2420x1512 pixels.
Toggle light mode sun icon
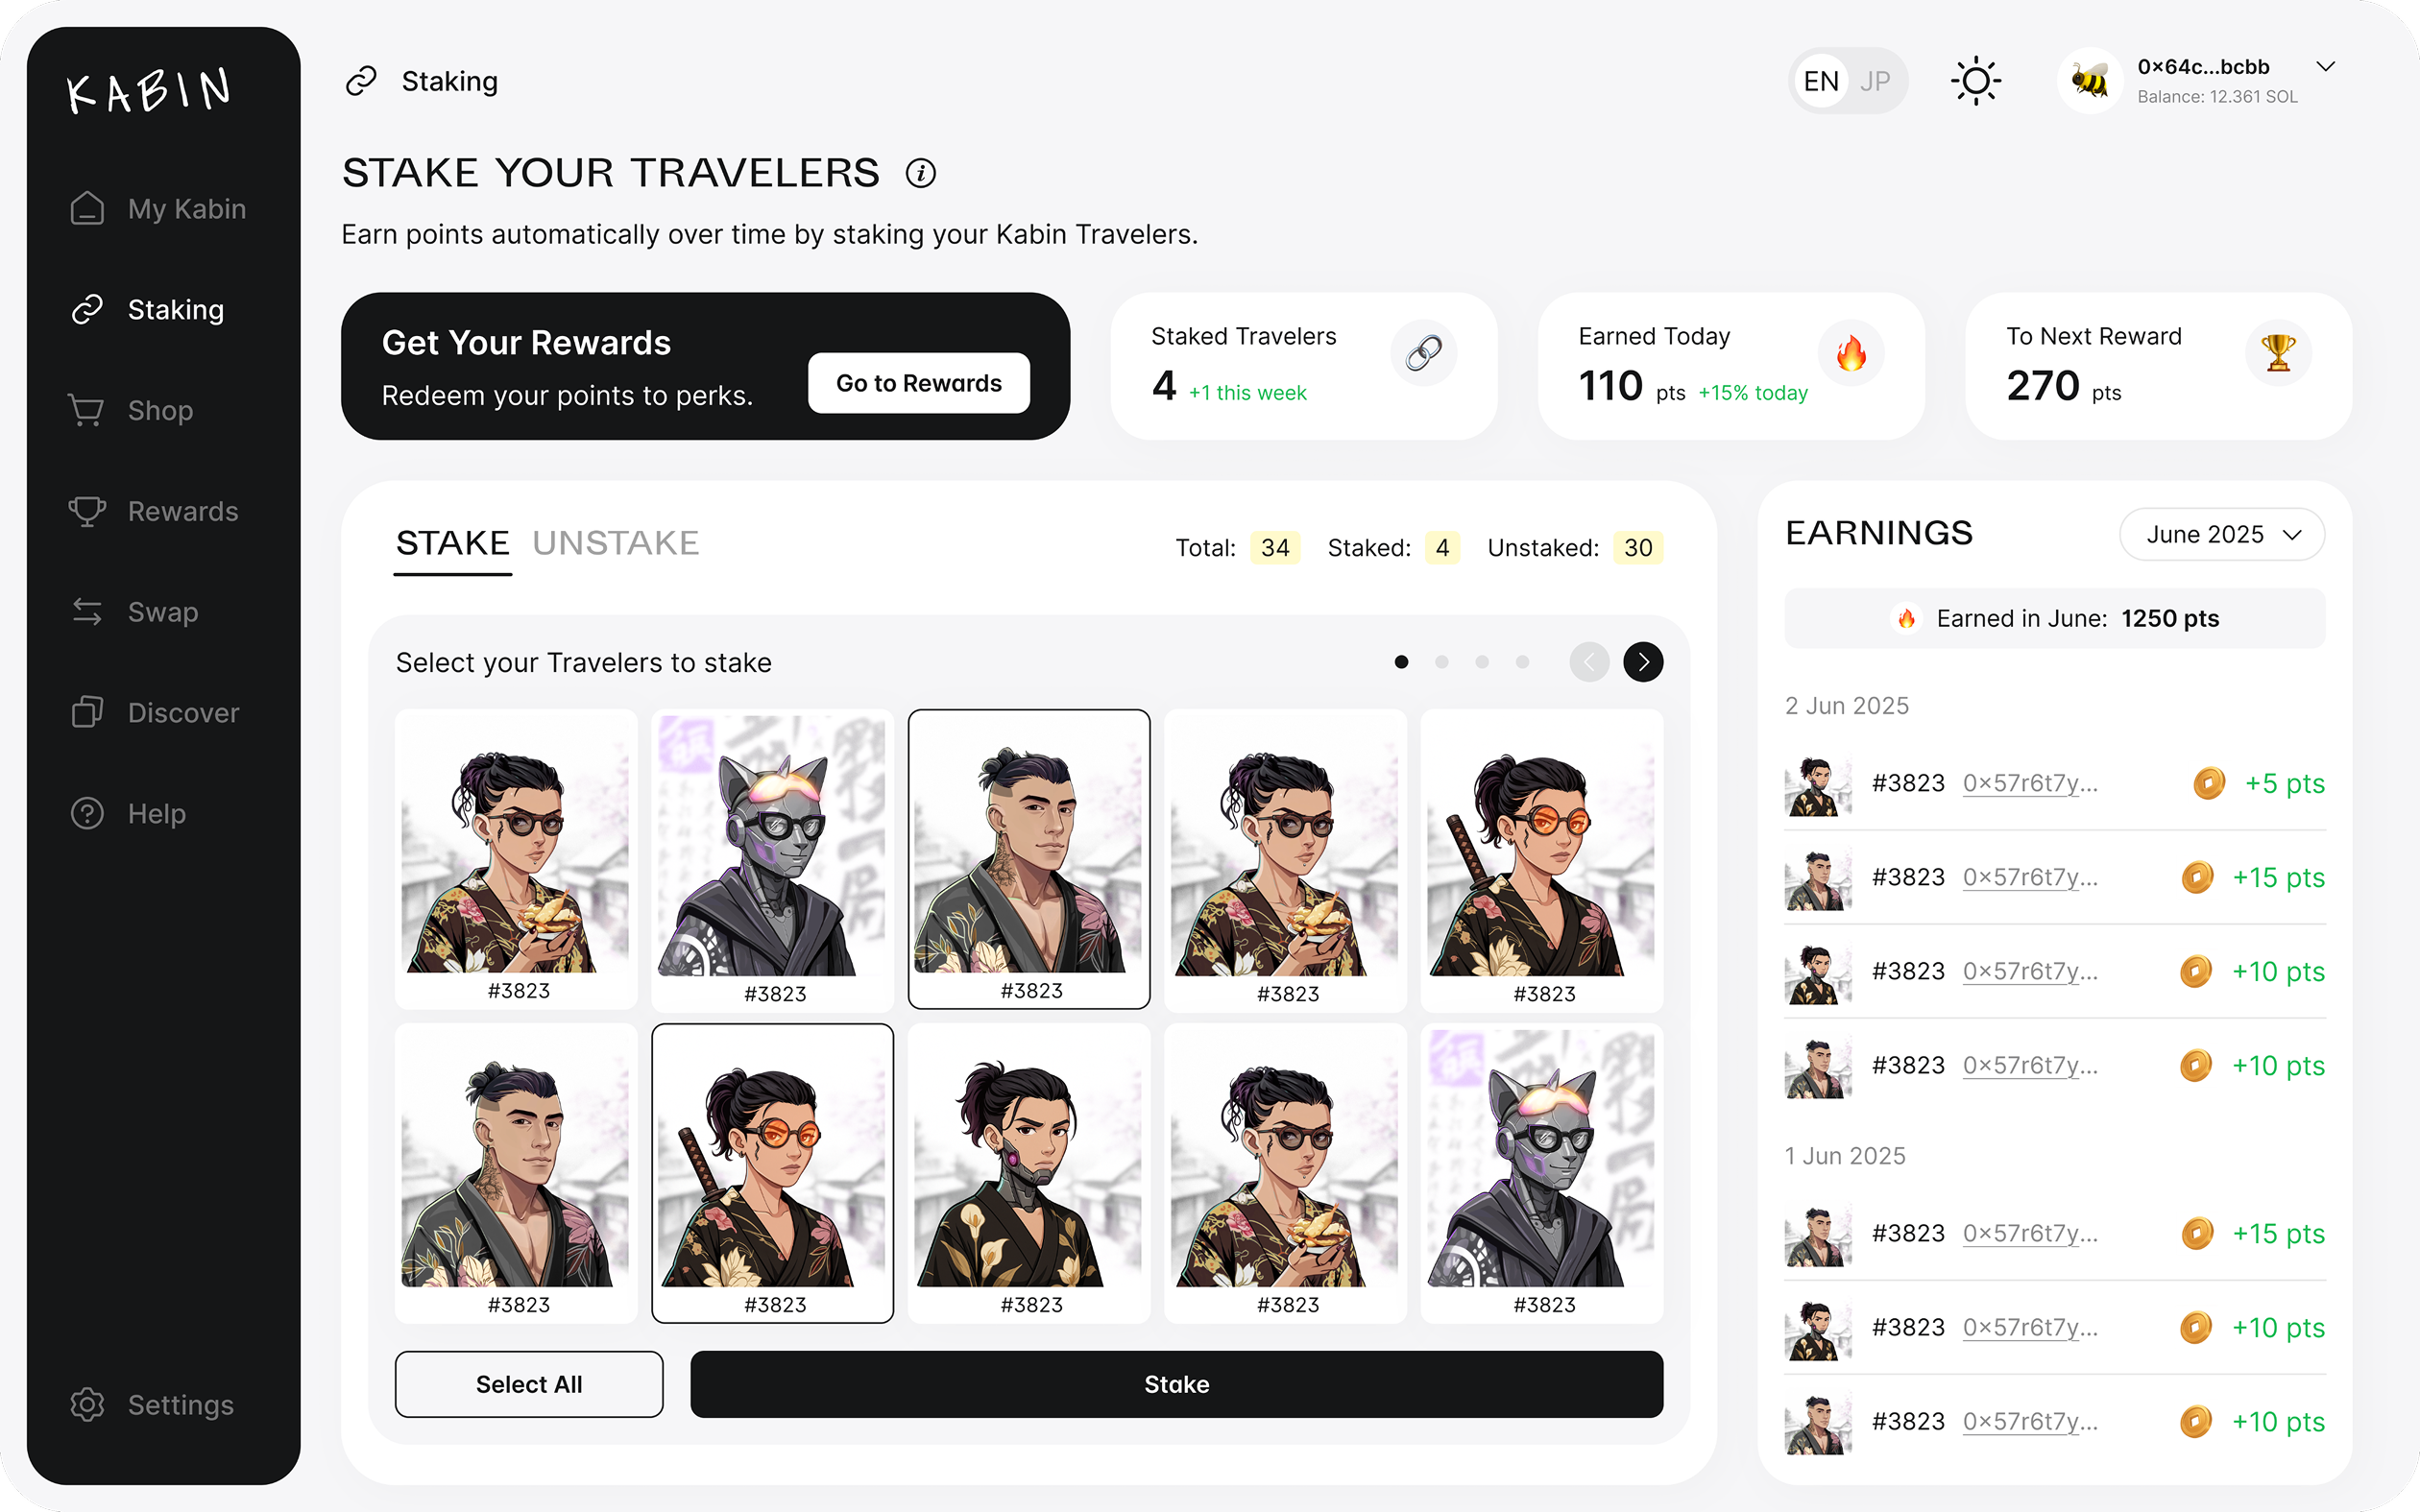pos(1976,81)
